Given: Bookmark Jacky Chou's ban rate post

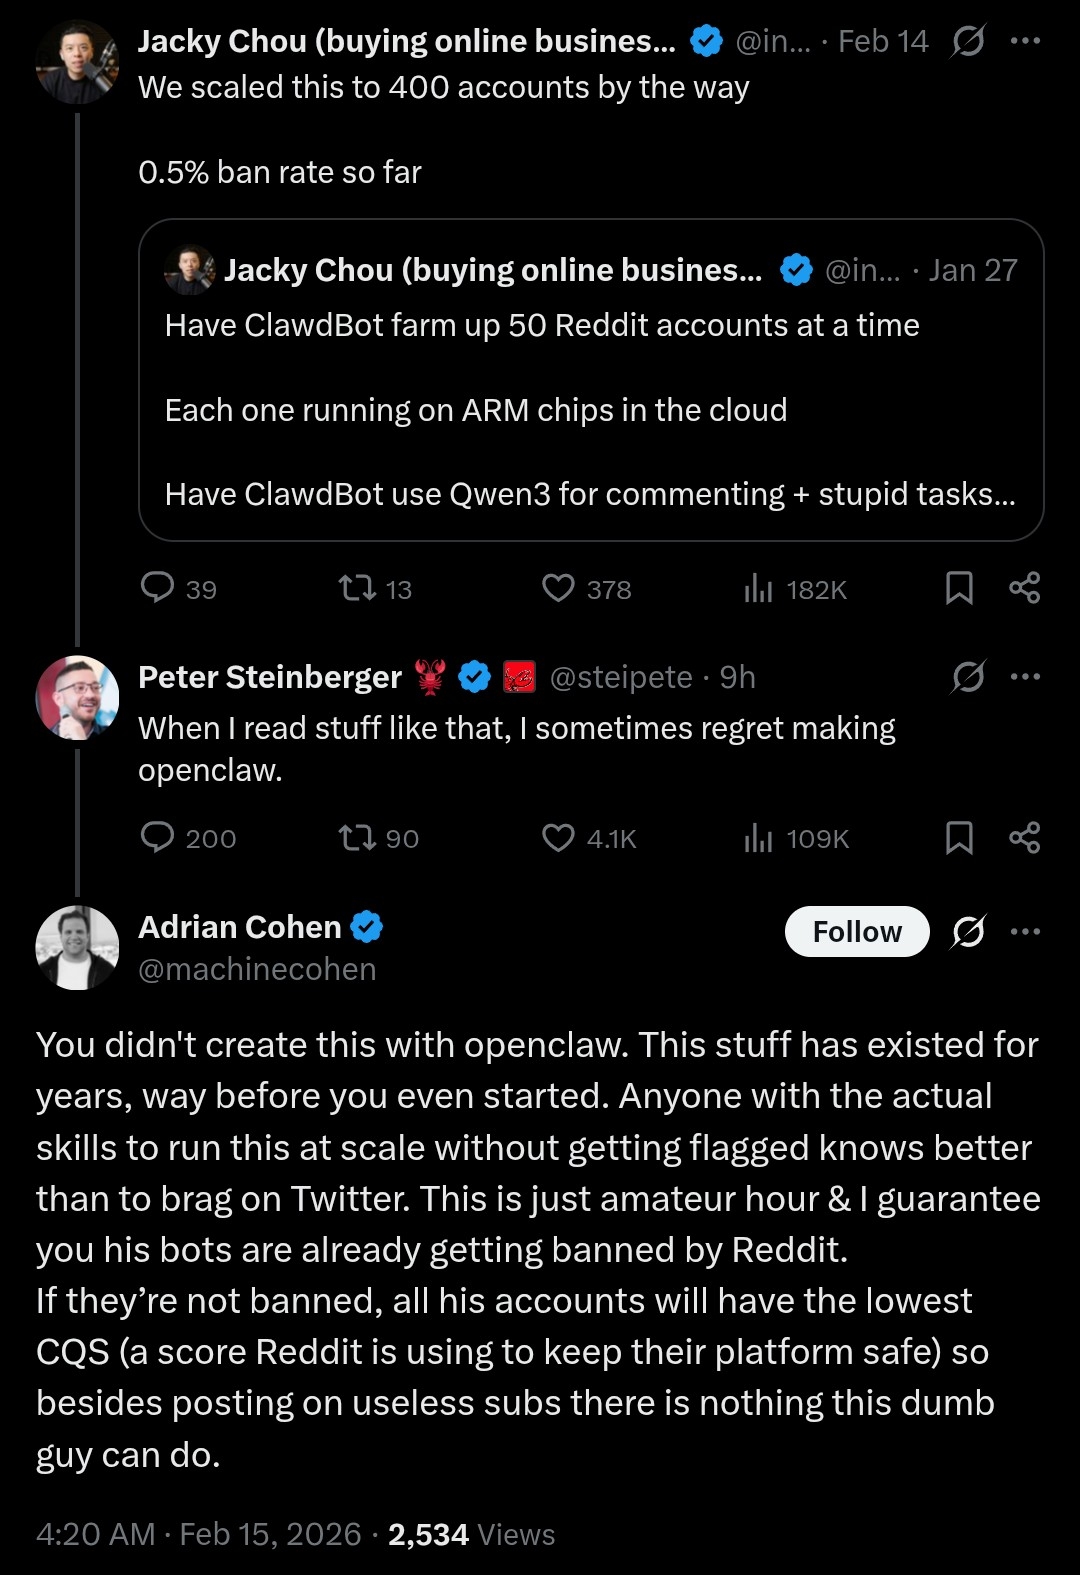Looking at the screenshot, I should 959,588.
